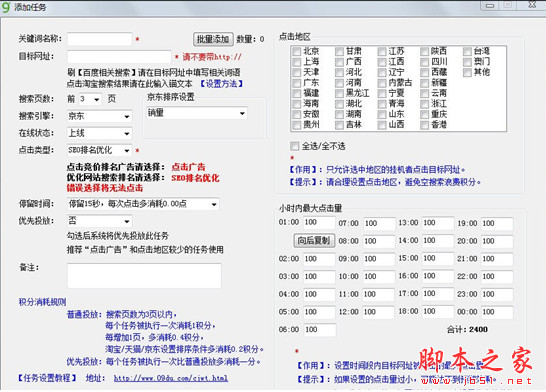Open the 设置方法 link

[222, 84]
